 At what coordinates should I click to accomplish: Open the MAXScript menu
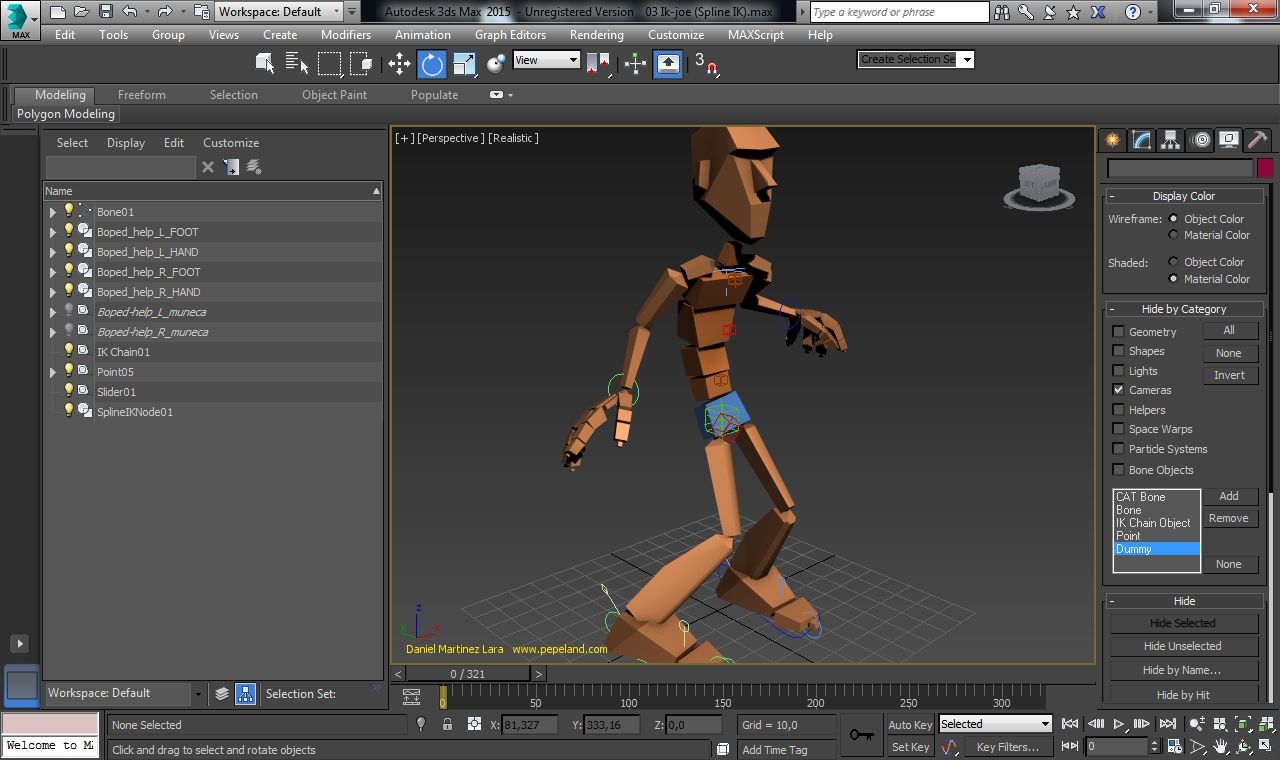756,34
